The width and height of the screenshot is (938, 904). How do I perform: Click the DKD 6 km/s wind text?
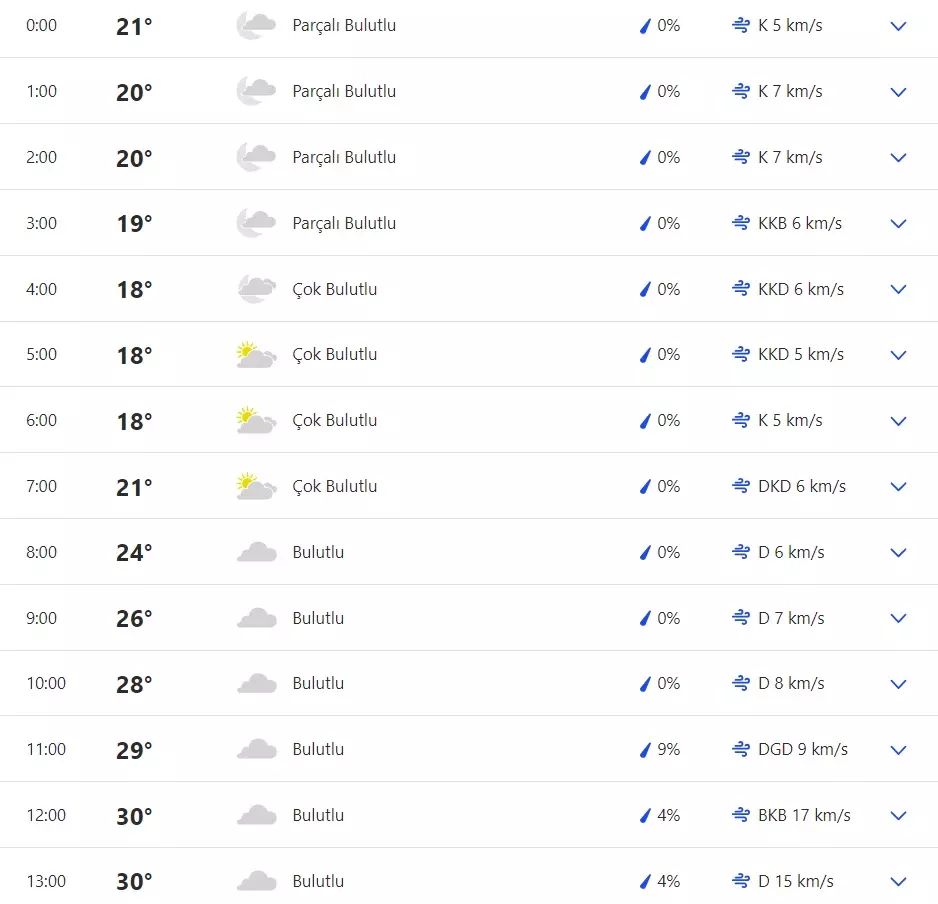pyautogui.click(x=802, y=486)
